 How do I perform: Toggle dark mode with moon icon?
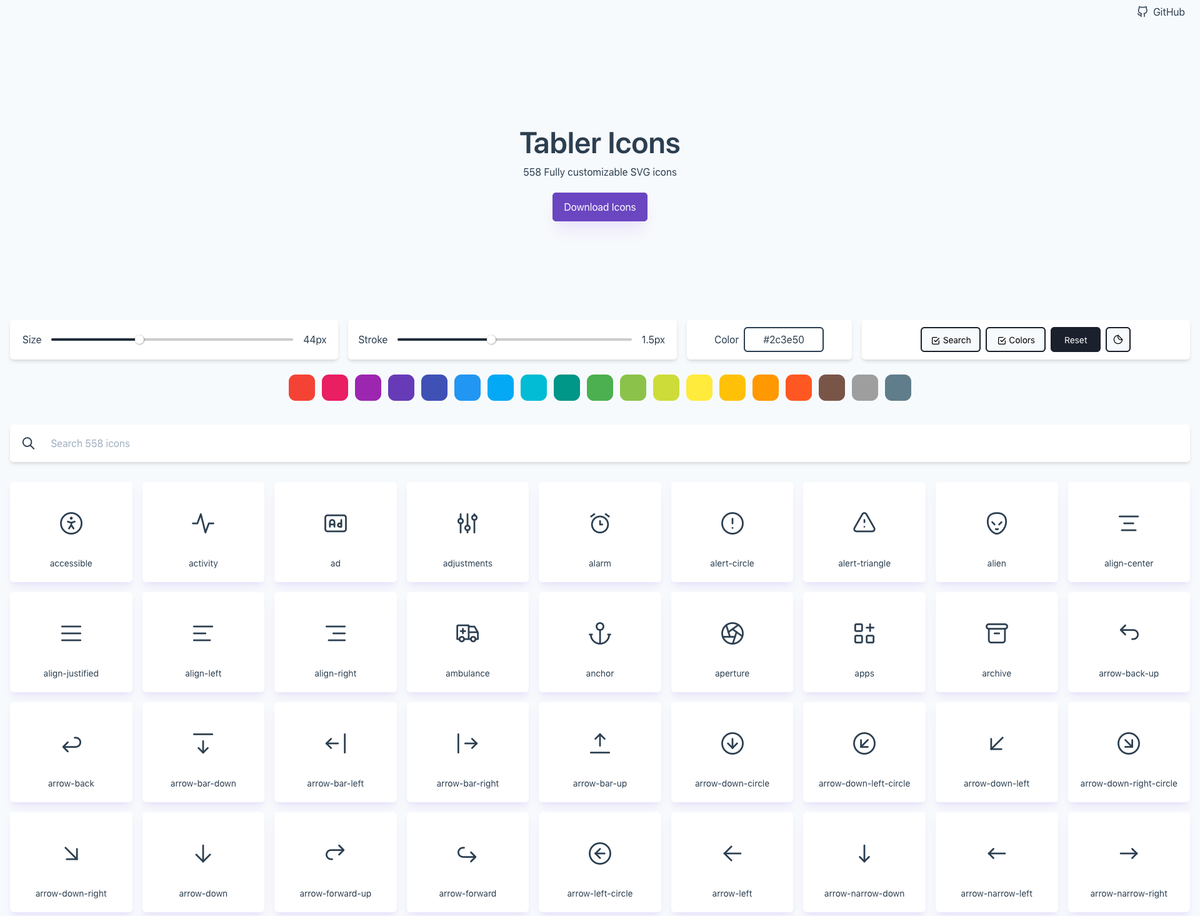tap(1118, 340)
